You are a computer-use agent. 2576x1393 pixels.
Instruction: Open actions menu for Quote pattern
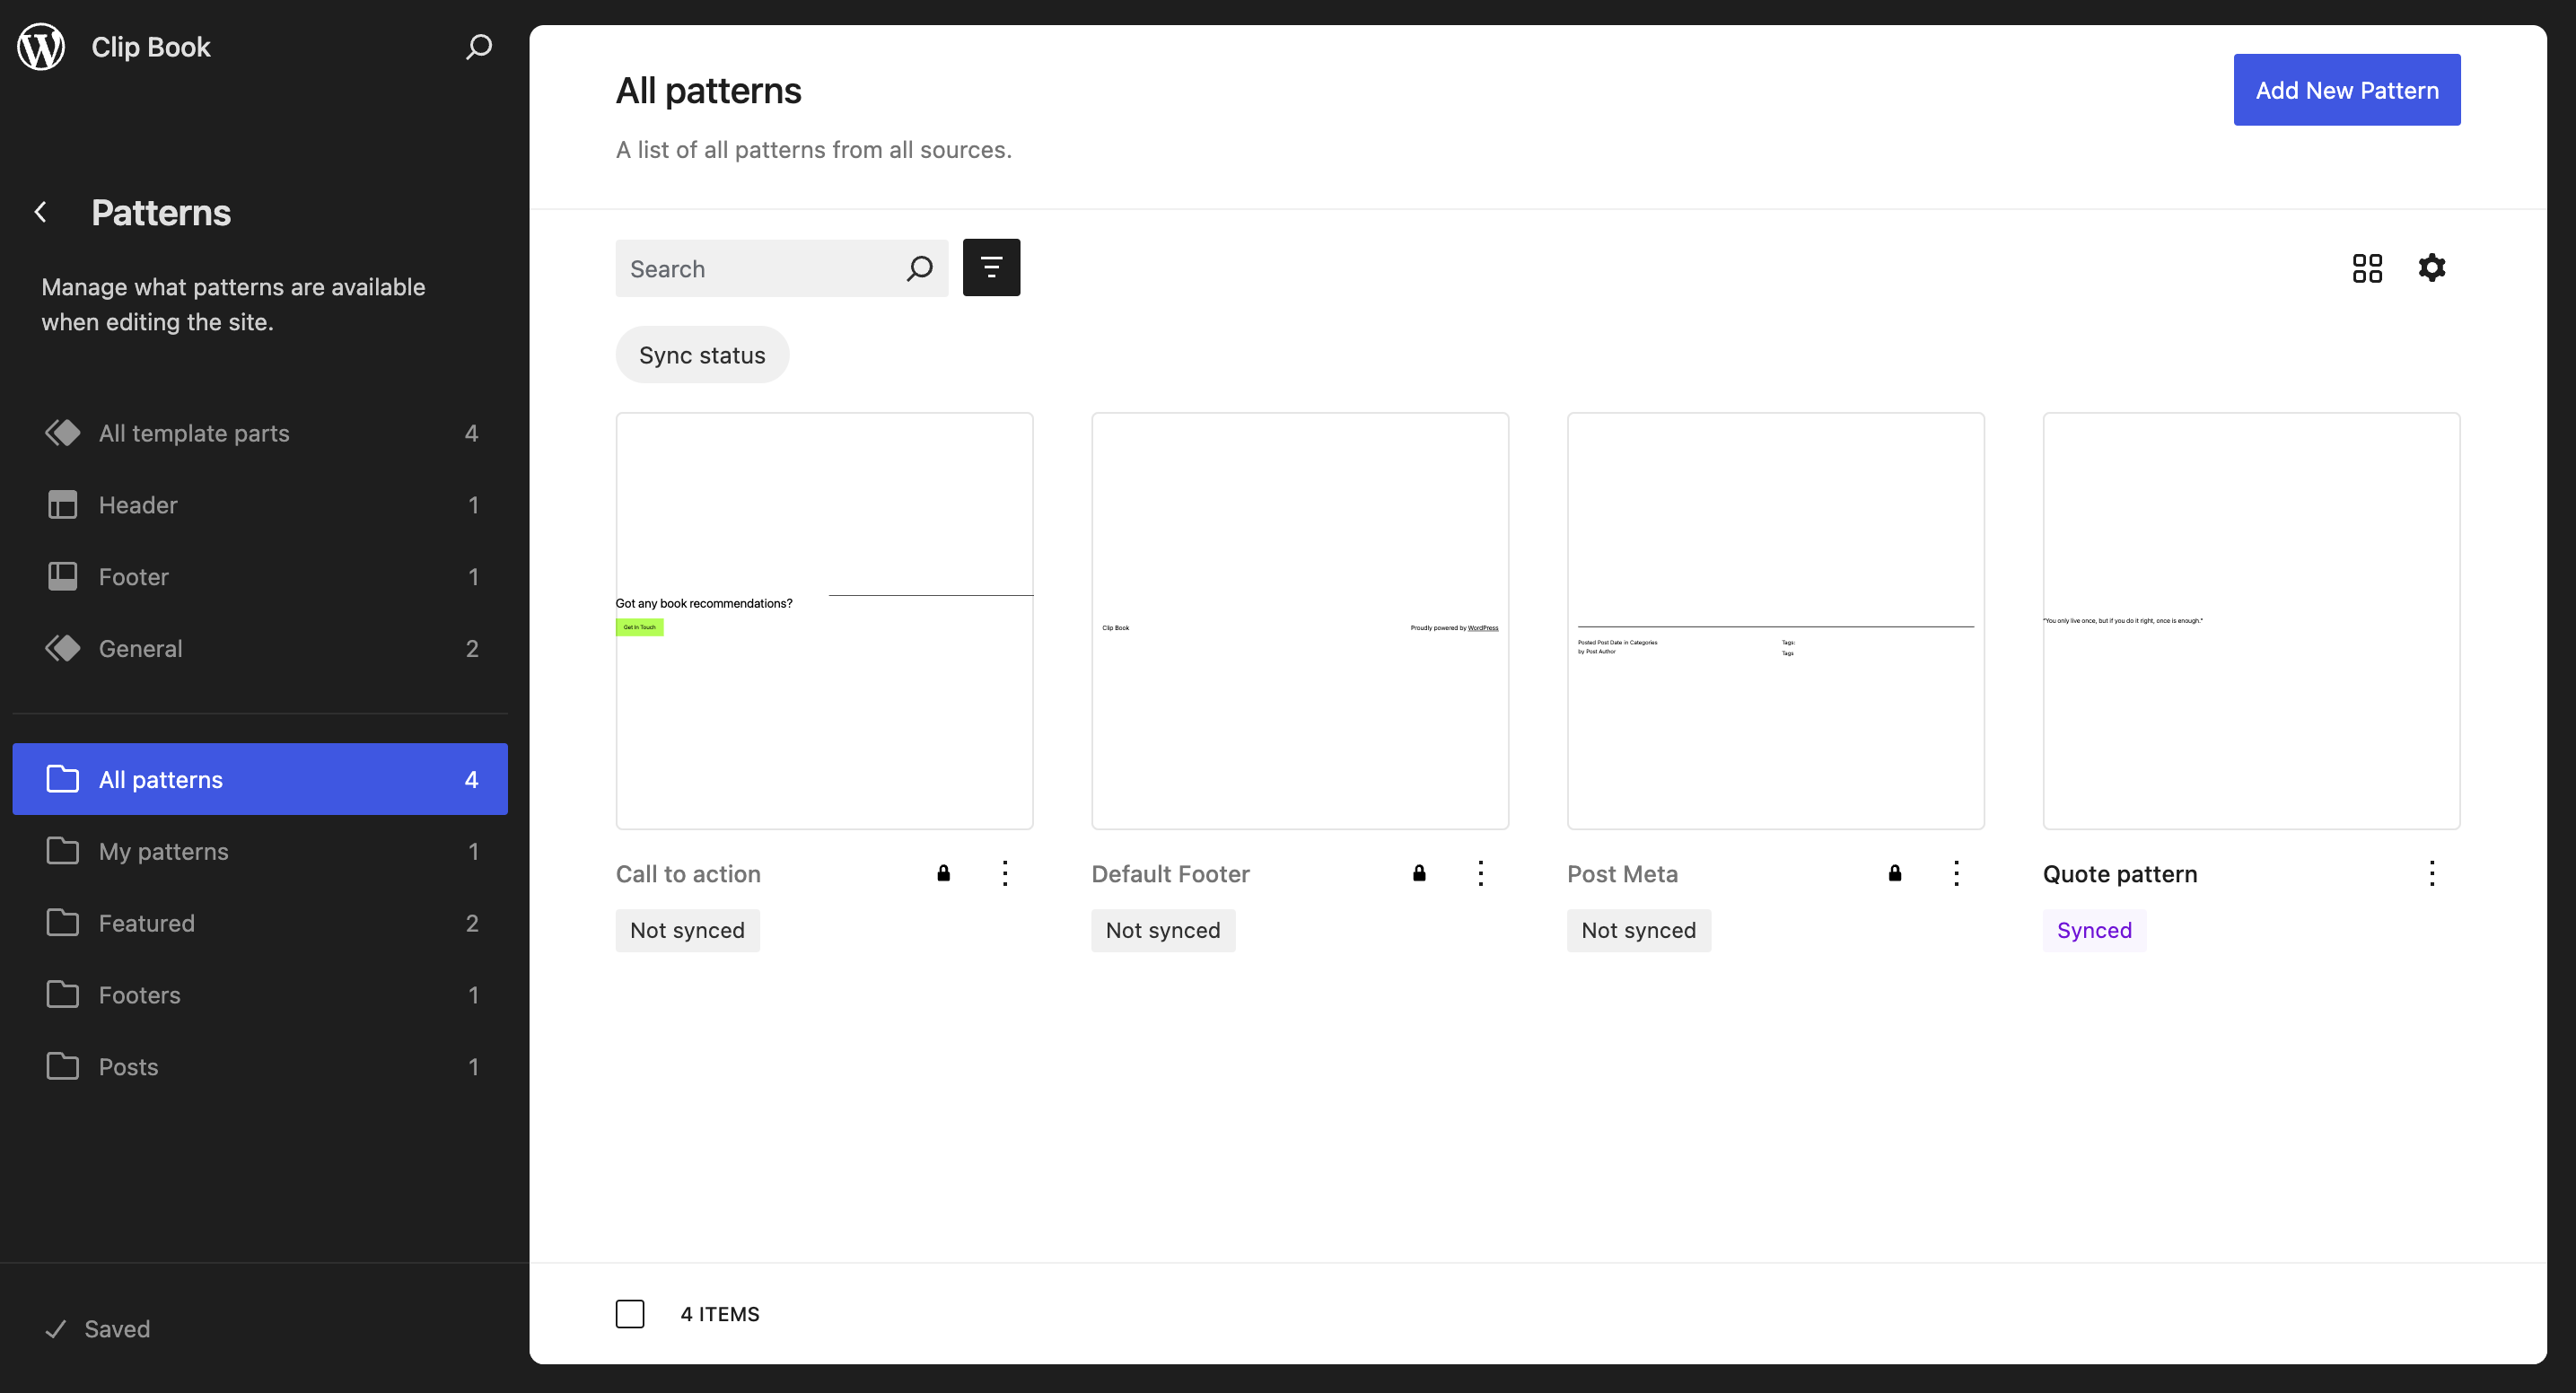pos(2432,874)
